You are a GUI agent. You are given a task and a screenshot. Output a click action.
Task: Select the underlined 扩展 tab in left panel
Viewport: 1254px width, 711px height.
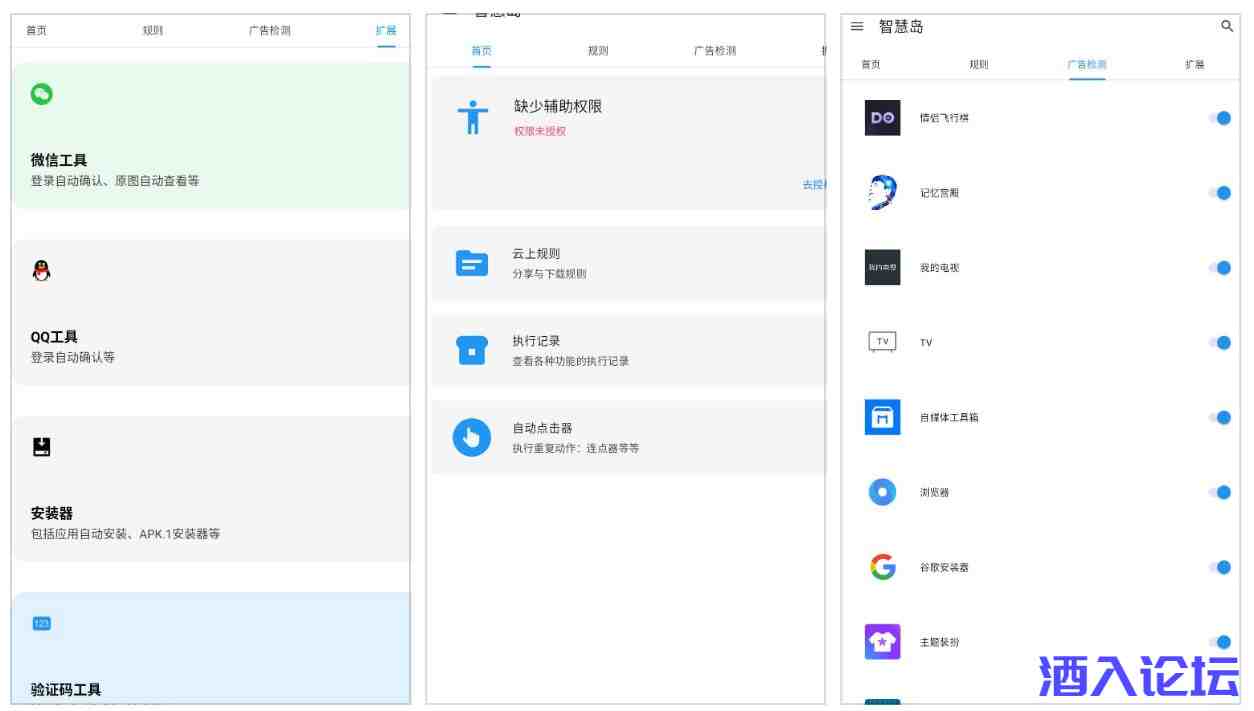pos(386,31)
